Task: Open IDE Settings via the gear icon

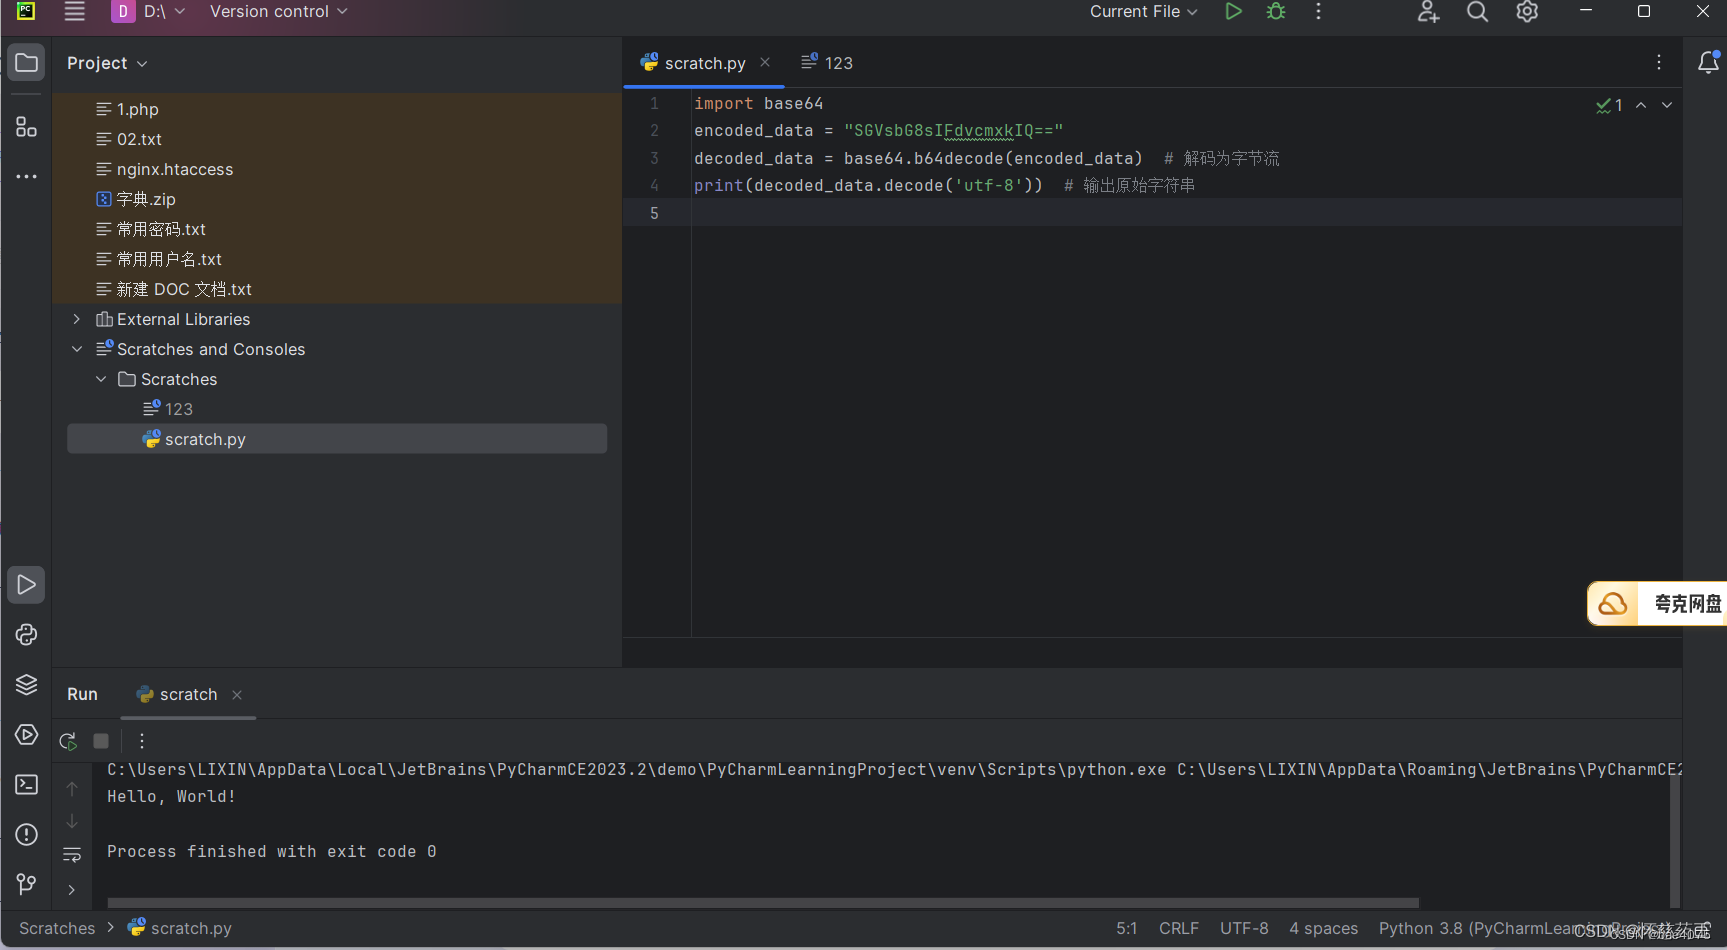Action: (1527, 12)
